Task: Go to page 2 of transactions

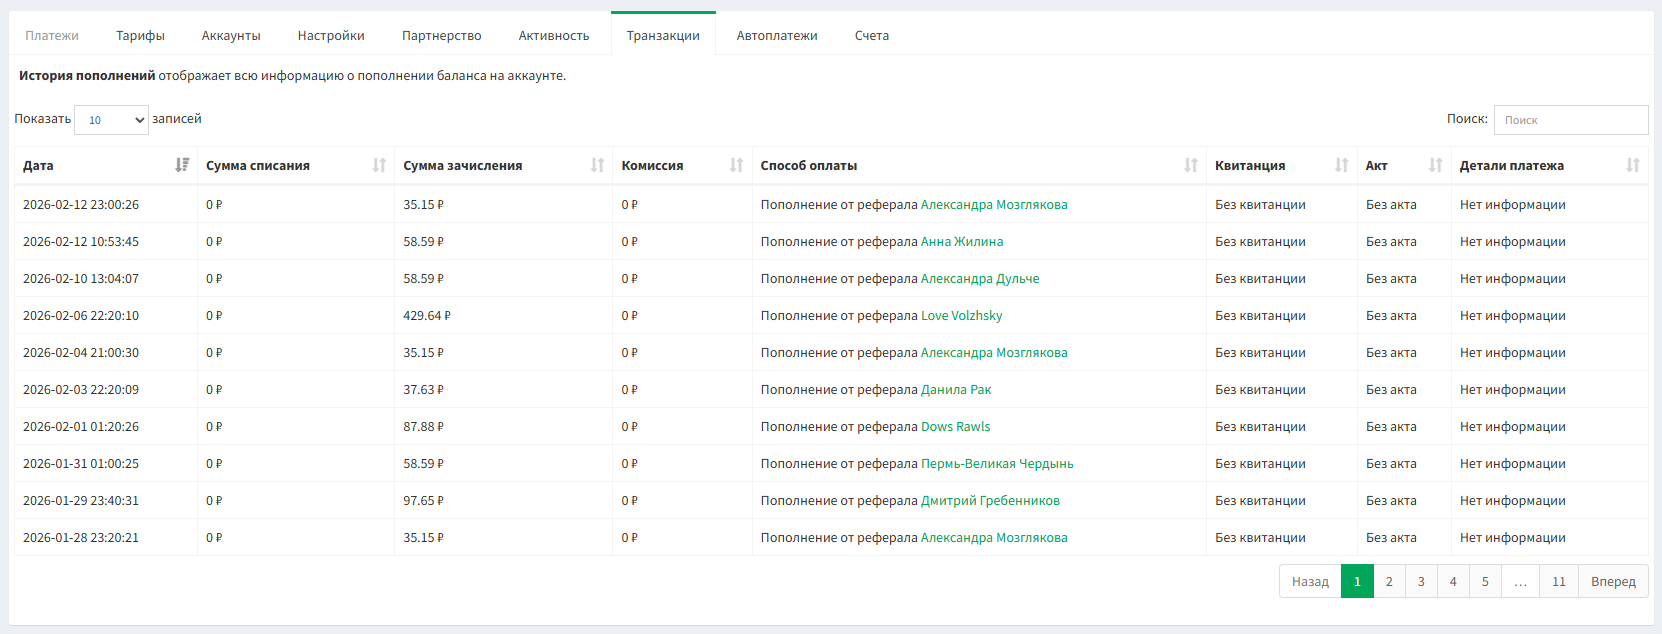Action: [x=1388, y=582]
